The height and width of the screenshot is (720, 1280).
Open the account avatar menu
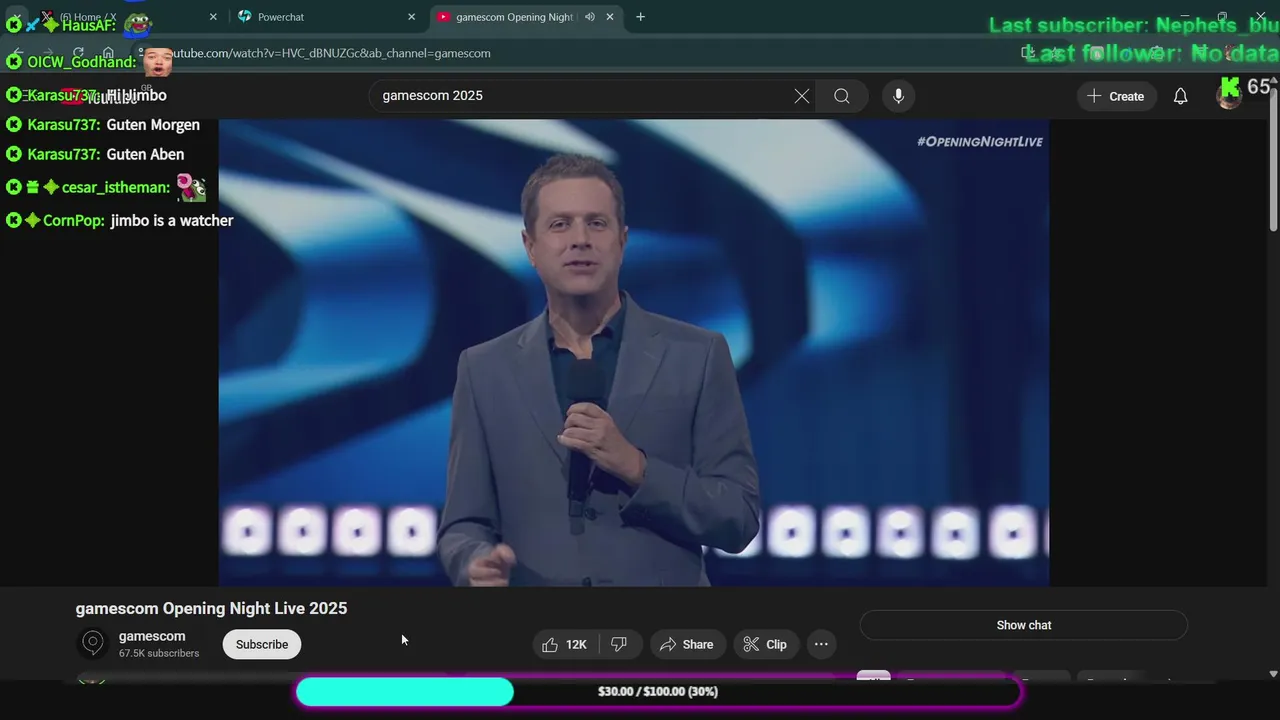point(1229,96)
